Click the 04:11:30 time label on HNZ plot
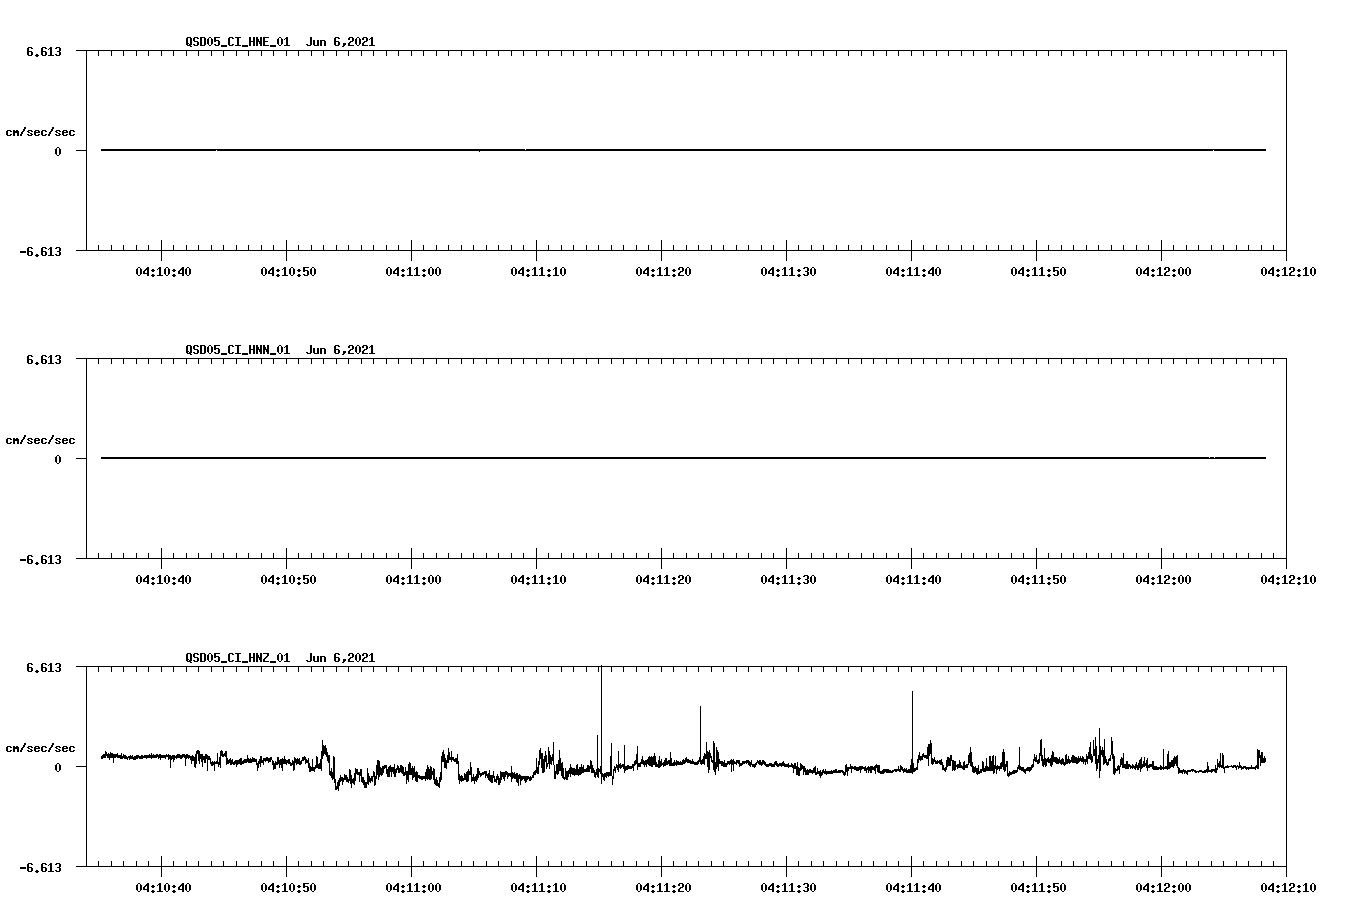Screen dimensions: 1358x924 pos(788,887)
